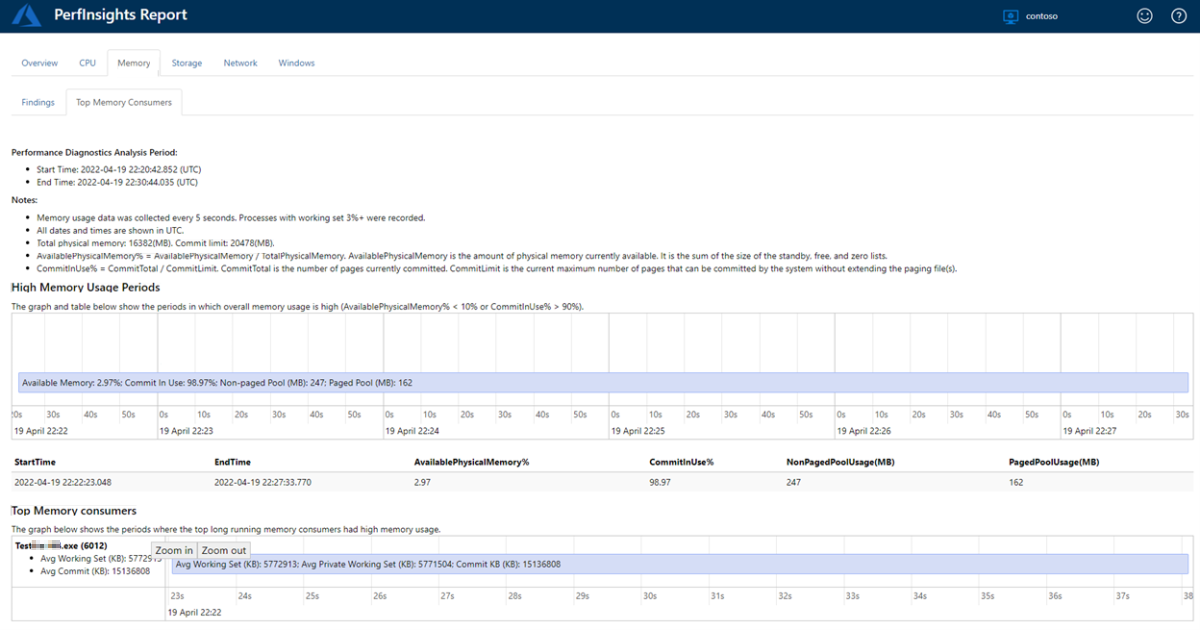Screen dimensions: 1200x630
Task: Click the Top Memory consumers heading
Action: (x=74, y=511)
